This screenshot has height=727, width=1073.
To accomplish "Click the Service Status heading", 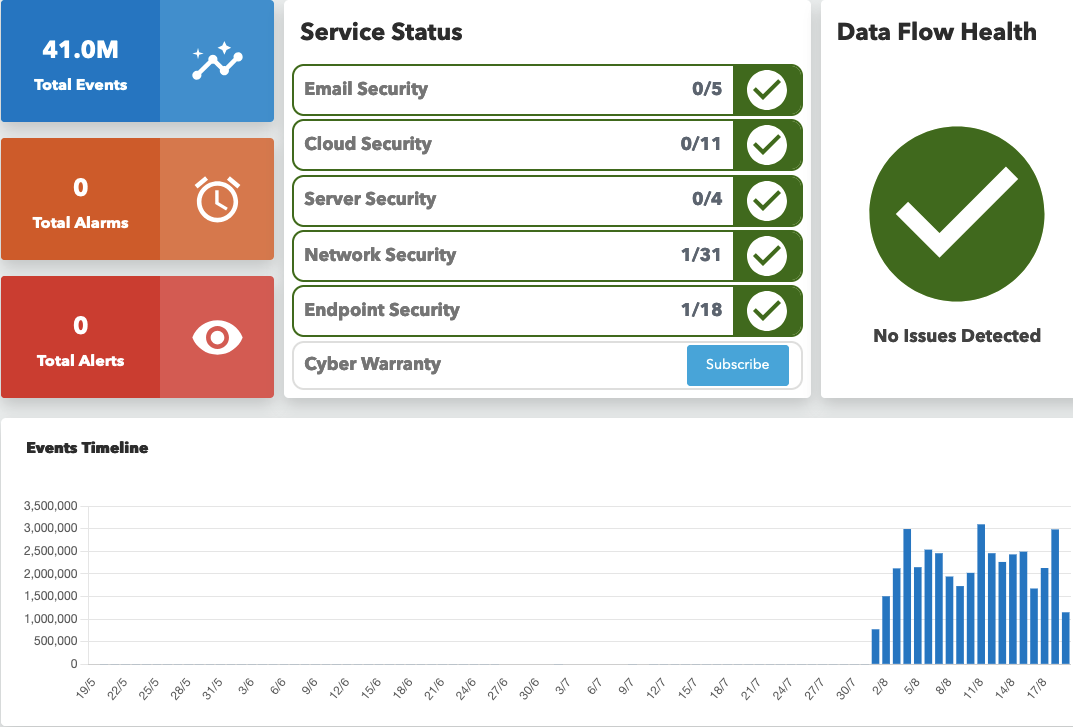I will click(x=381, y=31).
